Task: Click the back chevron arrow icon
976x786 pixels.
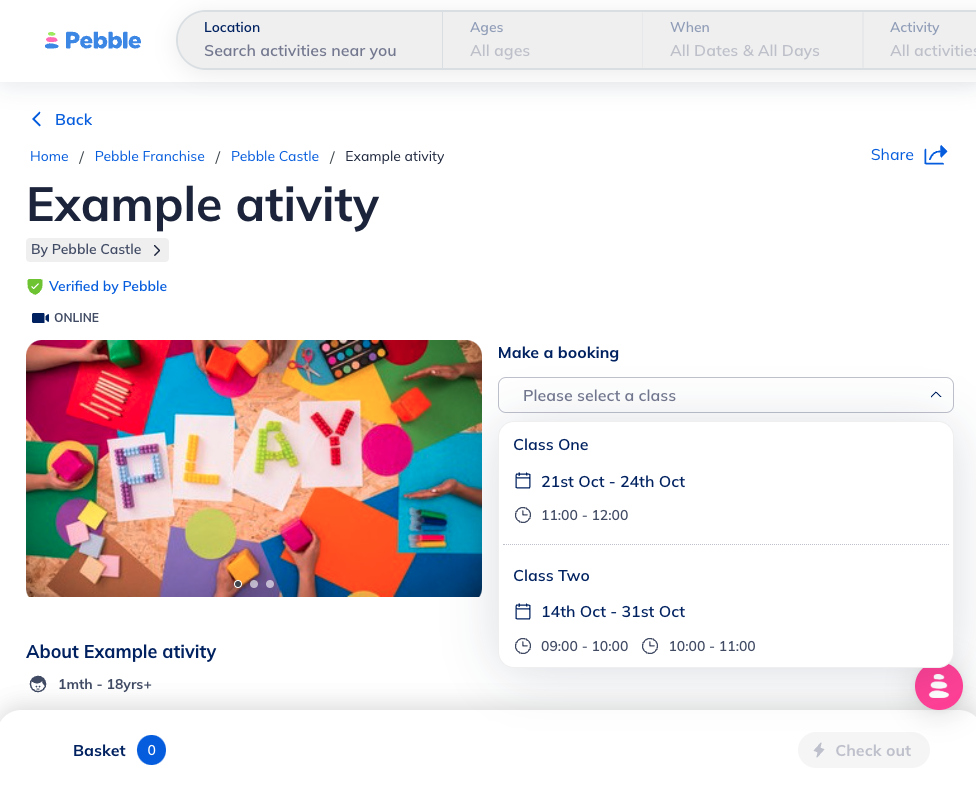Action: (x=37, y=119)
